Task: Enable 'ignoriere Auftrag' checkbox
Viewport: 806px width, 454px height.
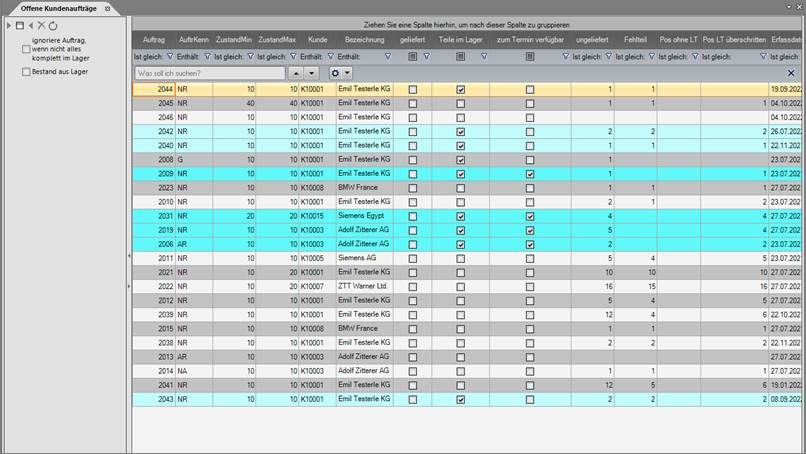Action: click(27, 50)
